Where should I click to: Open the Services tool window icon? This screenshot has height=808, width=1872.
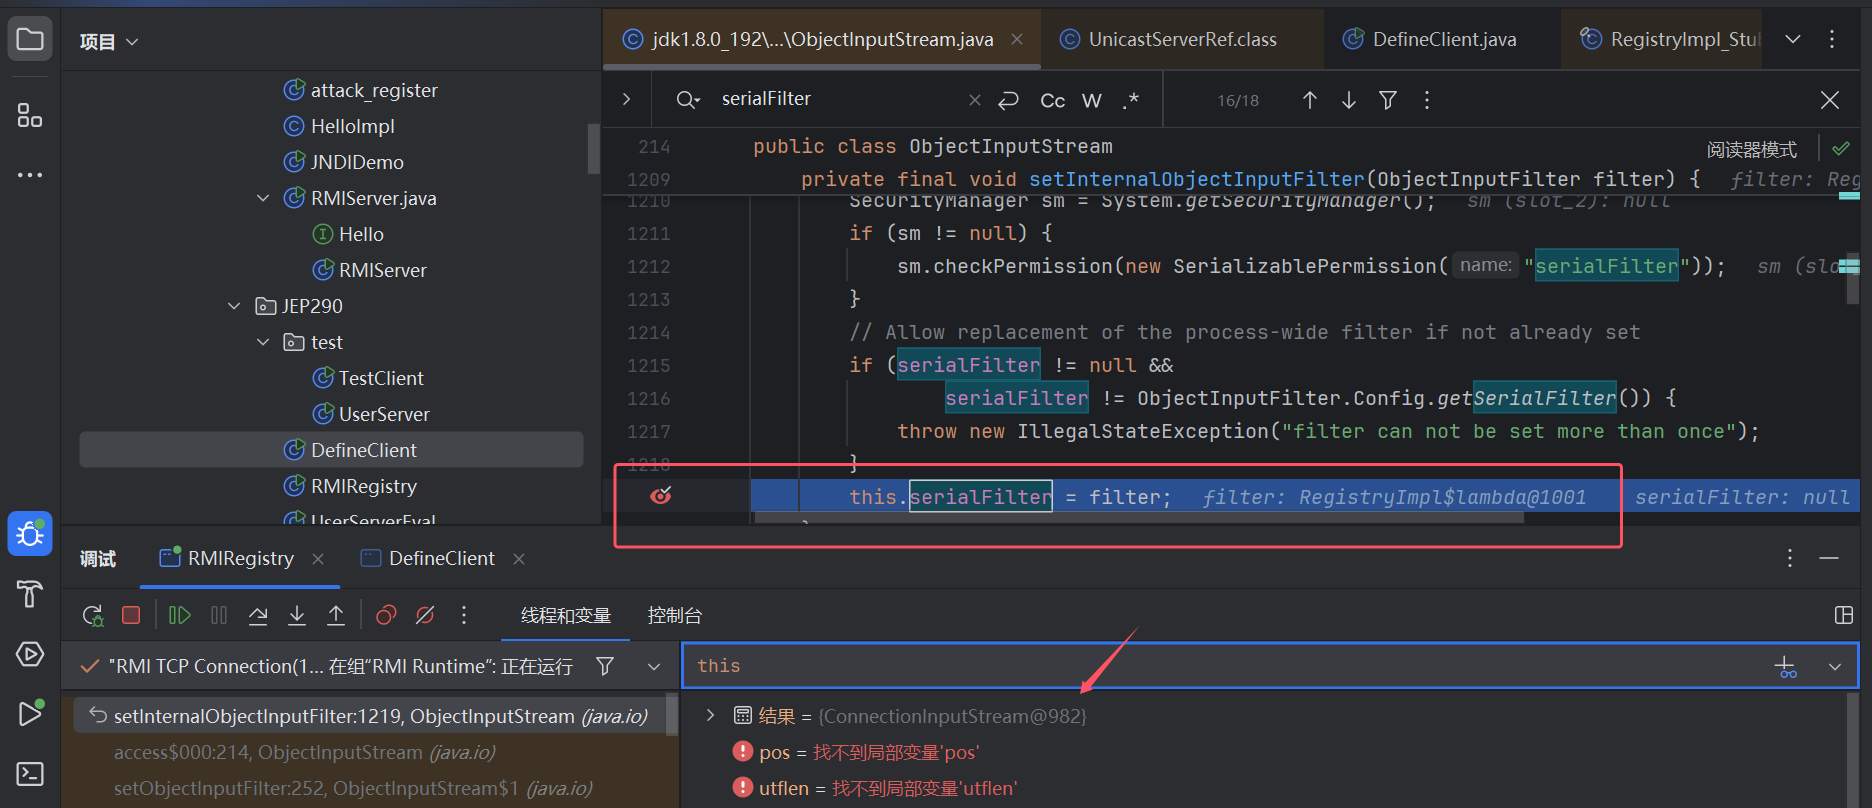point(30,654)
